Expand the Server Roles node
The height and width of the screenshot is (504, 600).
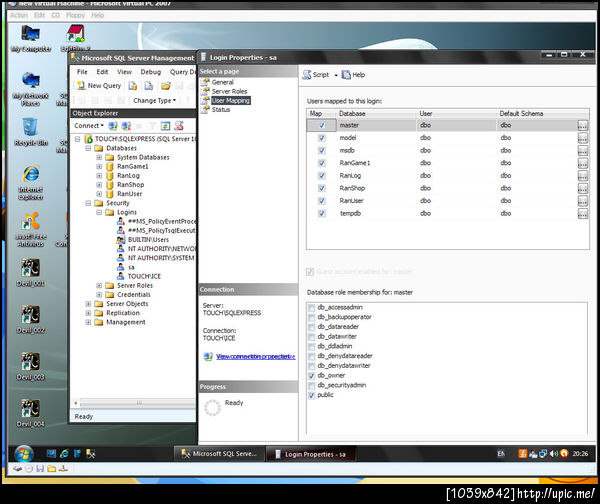pos(99,285)
